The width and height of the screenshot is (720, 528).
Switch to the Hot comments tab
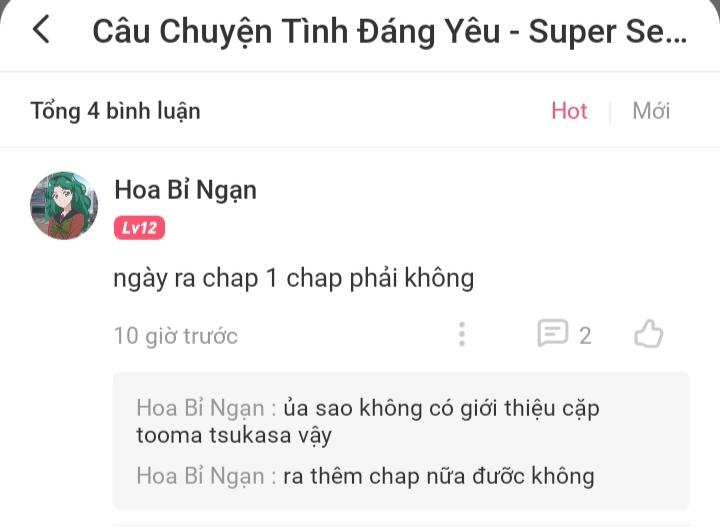[x=569, y=111]
